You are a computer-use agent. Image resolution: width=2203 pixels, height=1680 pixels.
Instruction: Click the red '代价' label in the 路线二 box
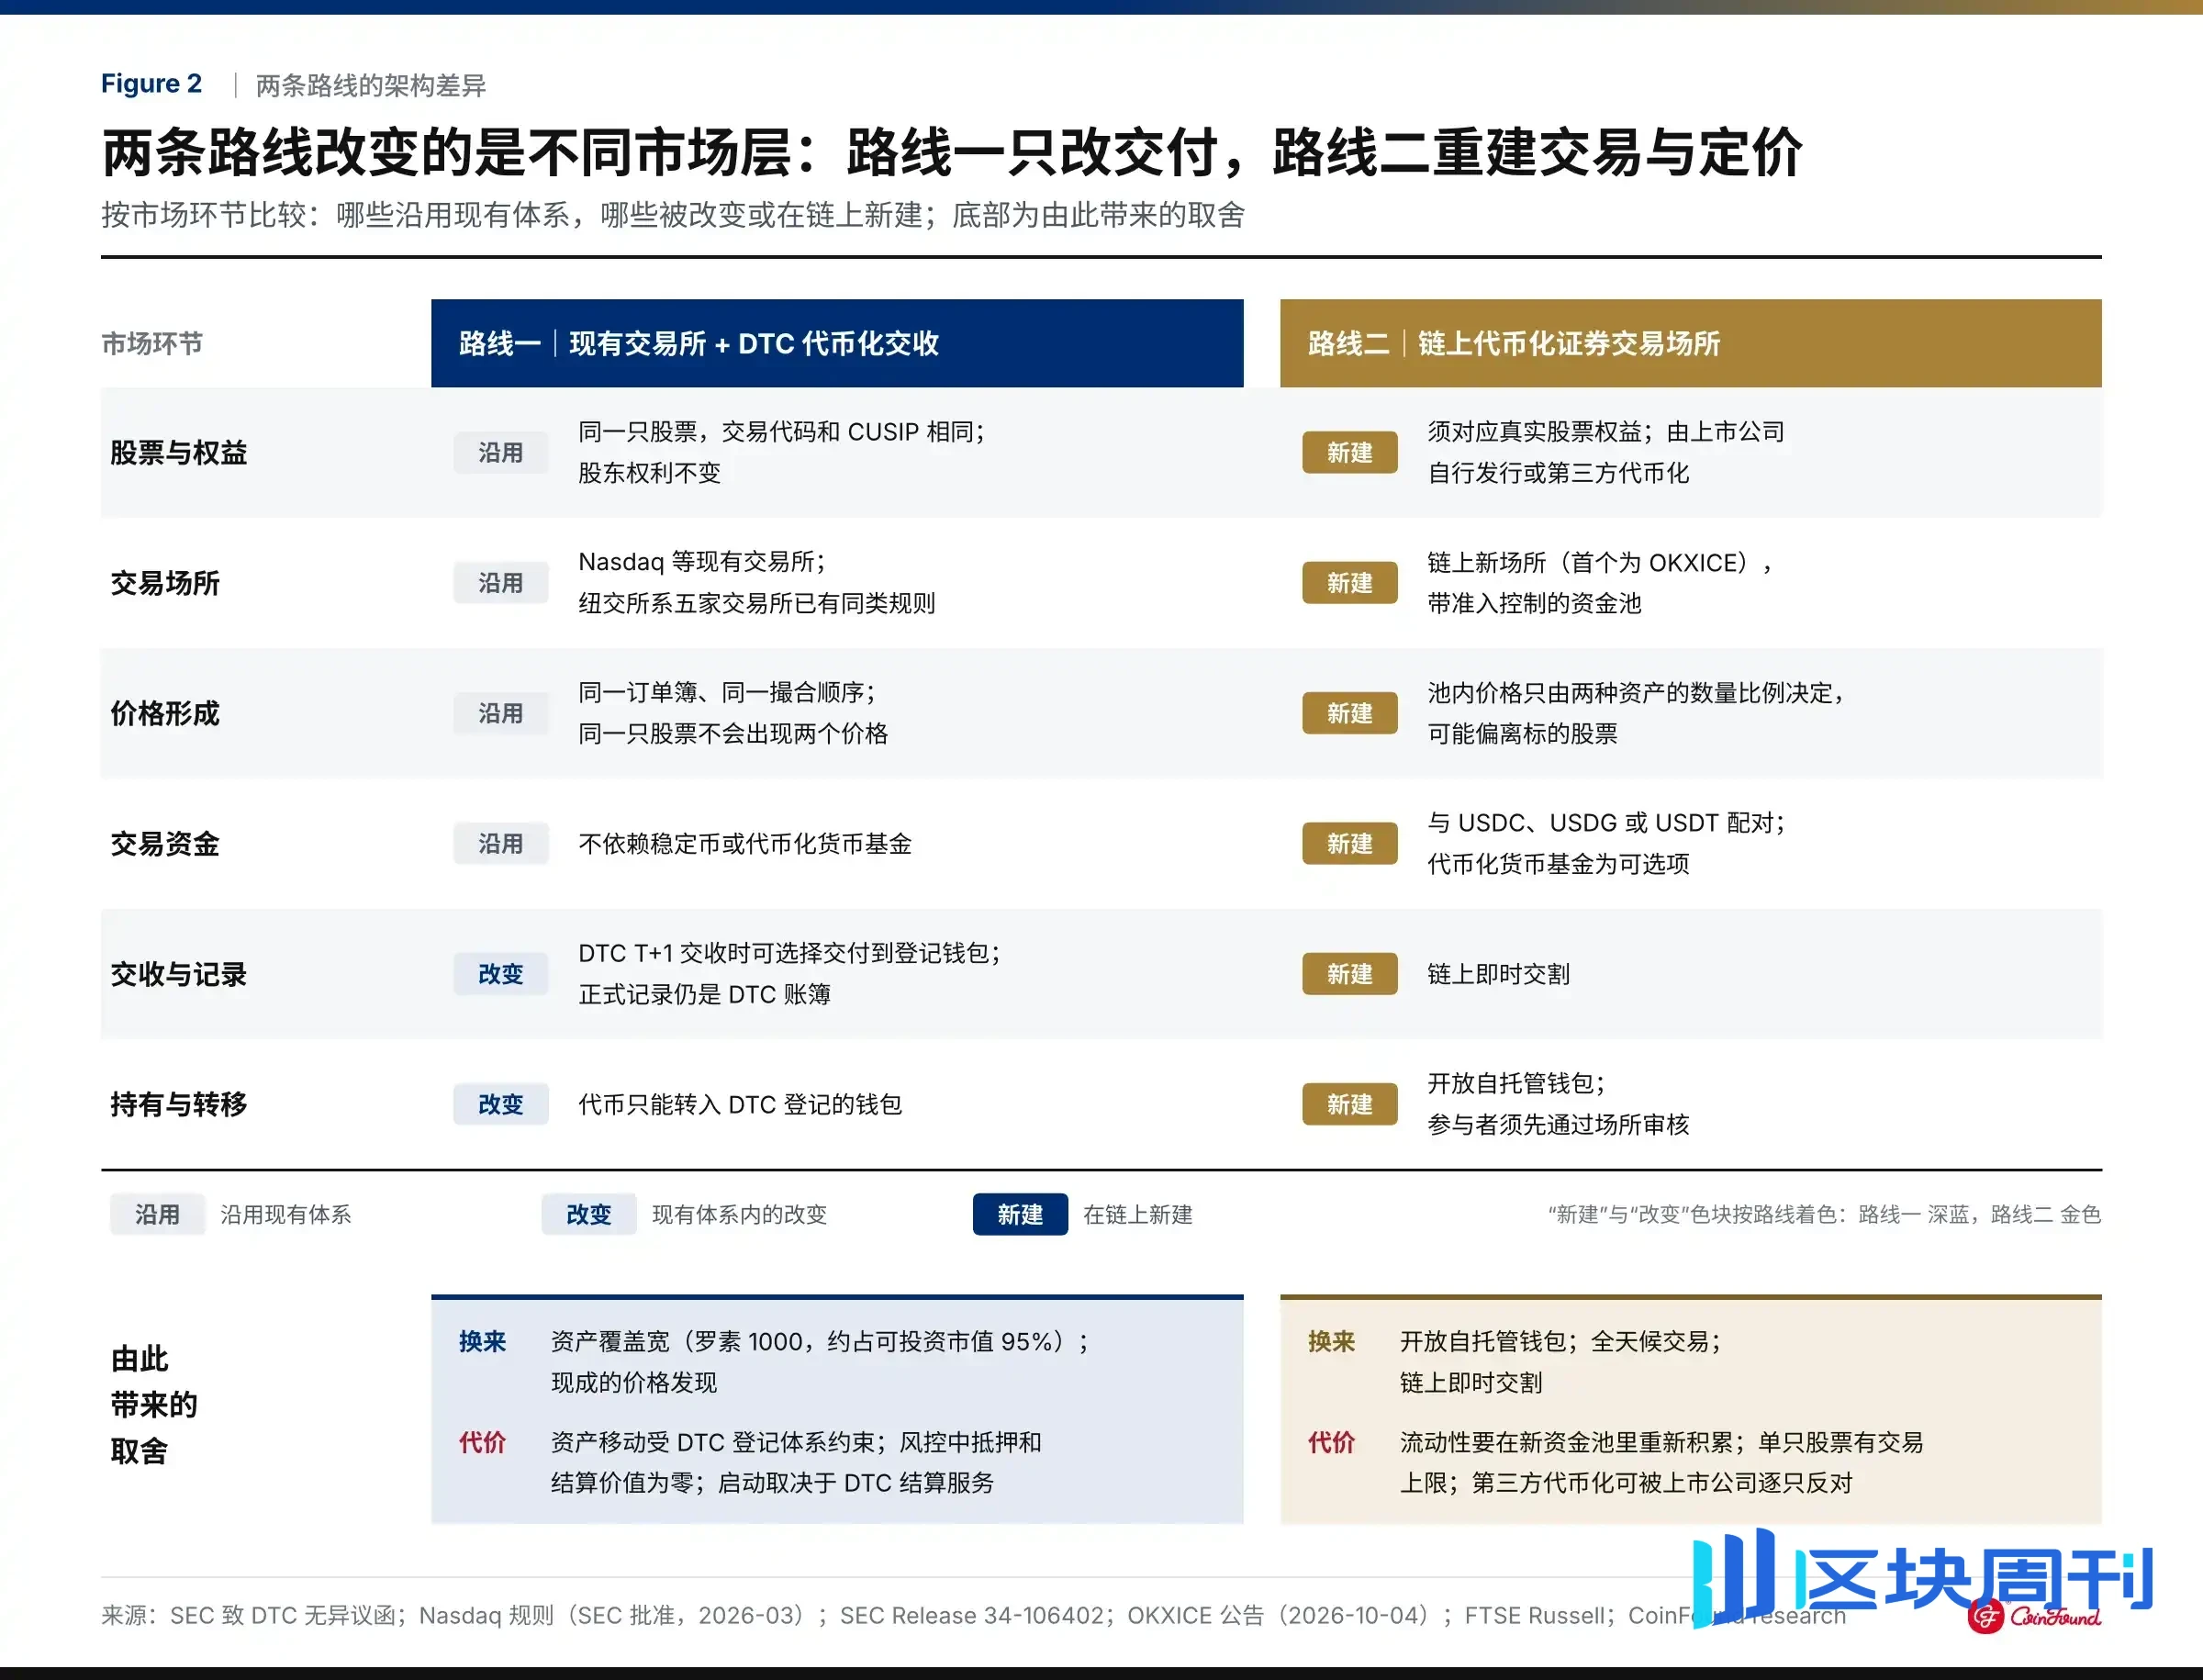pos(1331,1442)
